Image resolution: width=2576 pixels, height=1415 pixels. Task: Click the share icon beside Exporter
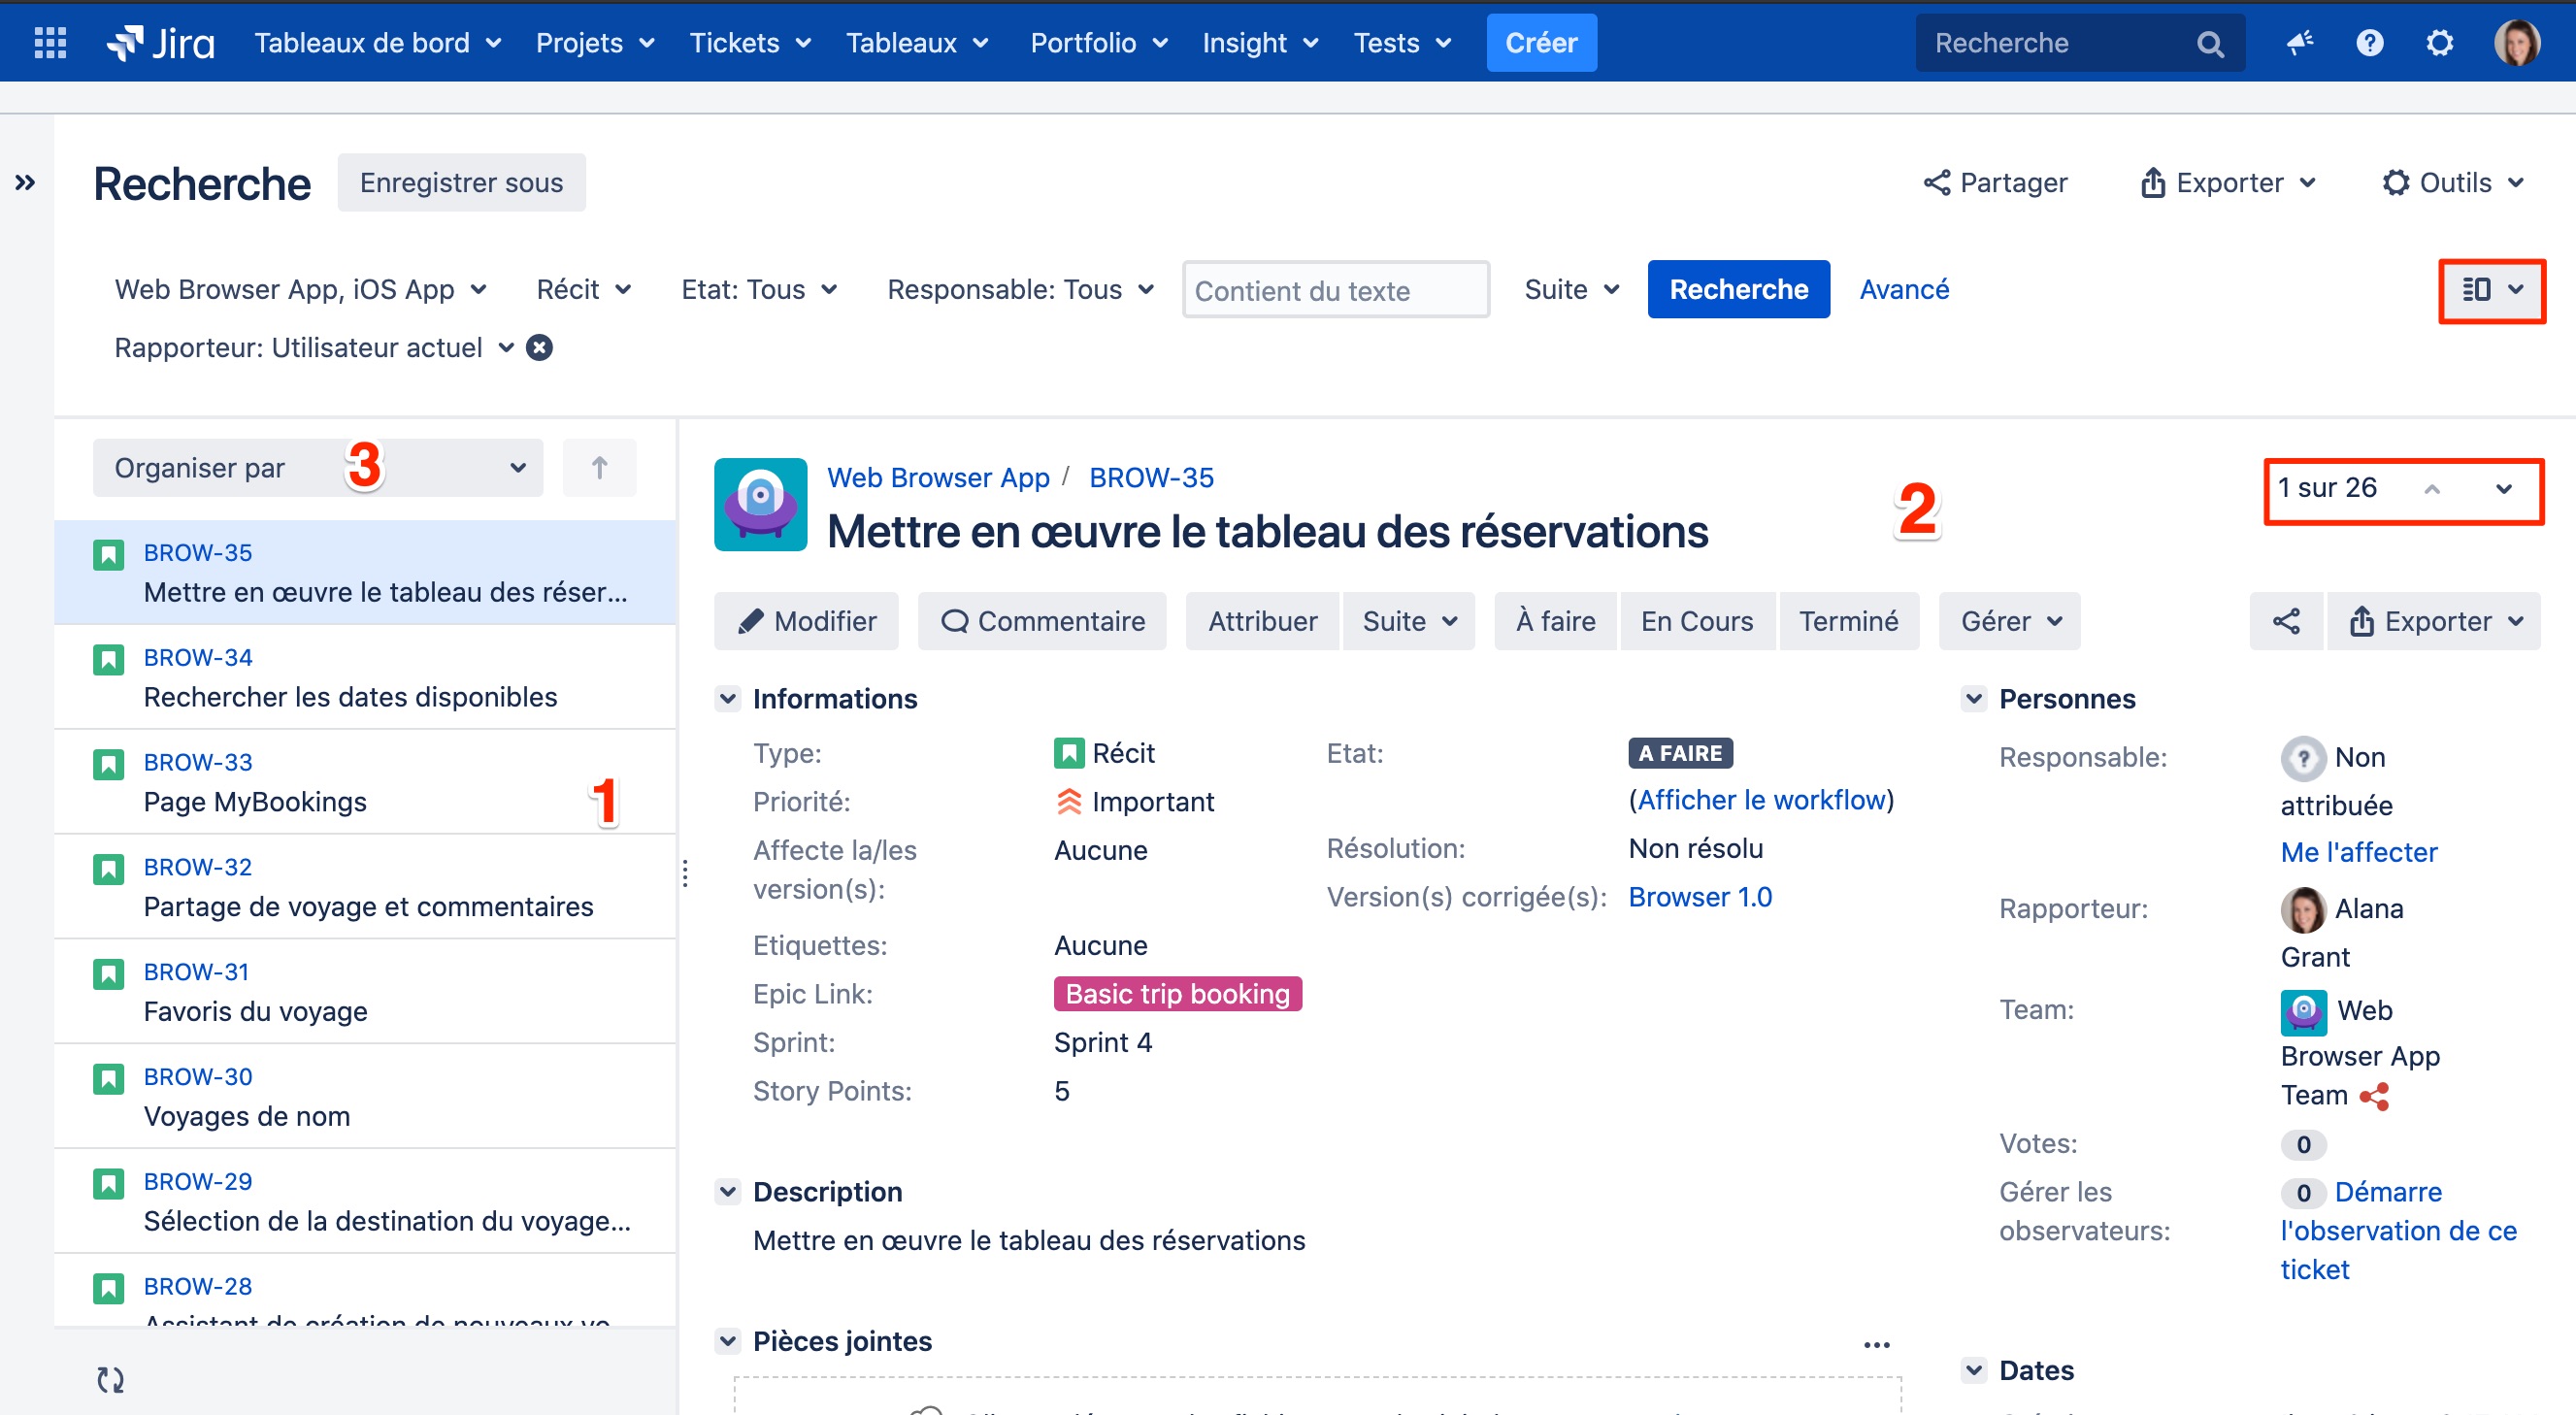point(2286,621)
